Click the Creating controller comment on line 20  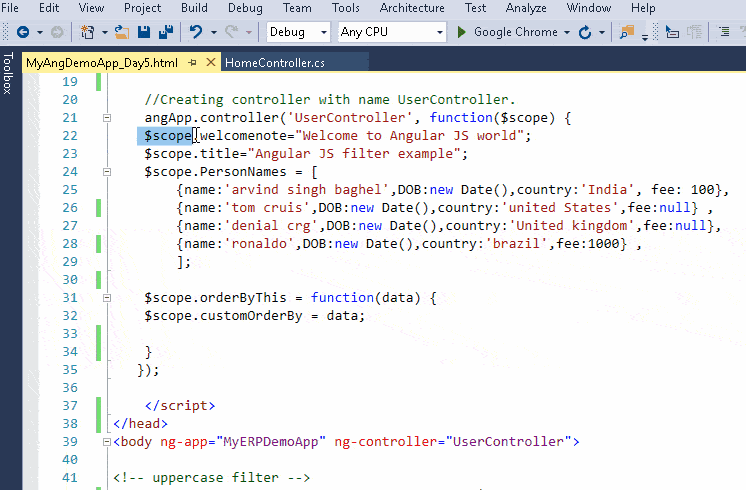click(x=330, y=99)
